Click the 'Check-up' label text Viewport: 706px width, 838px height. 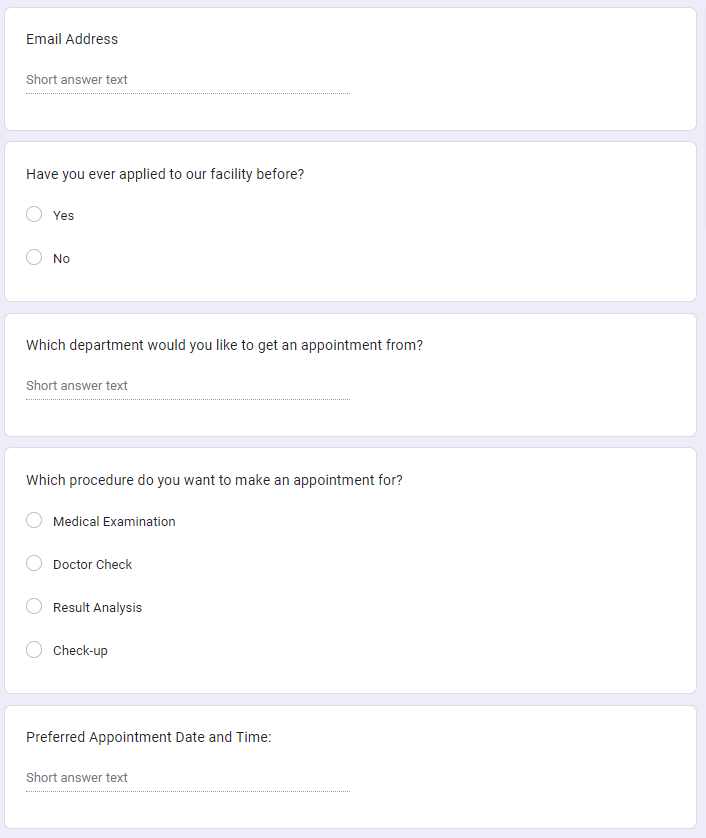(x=80, y=651)
